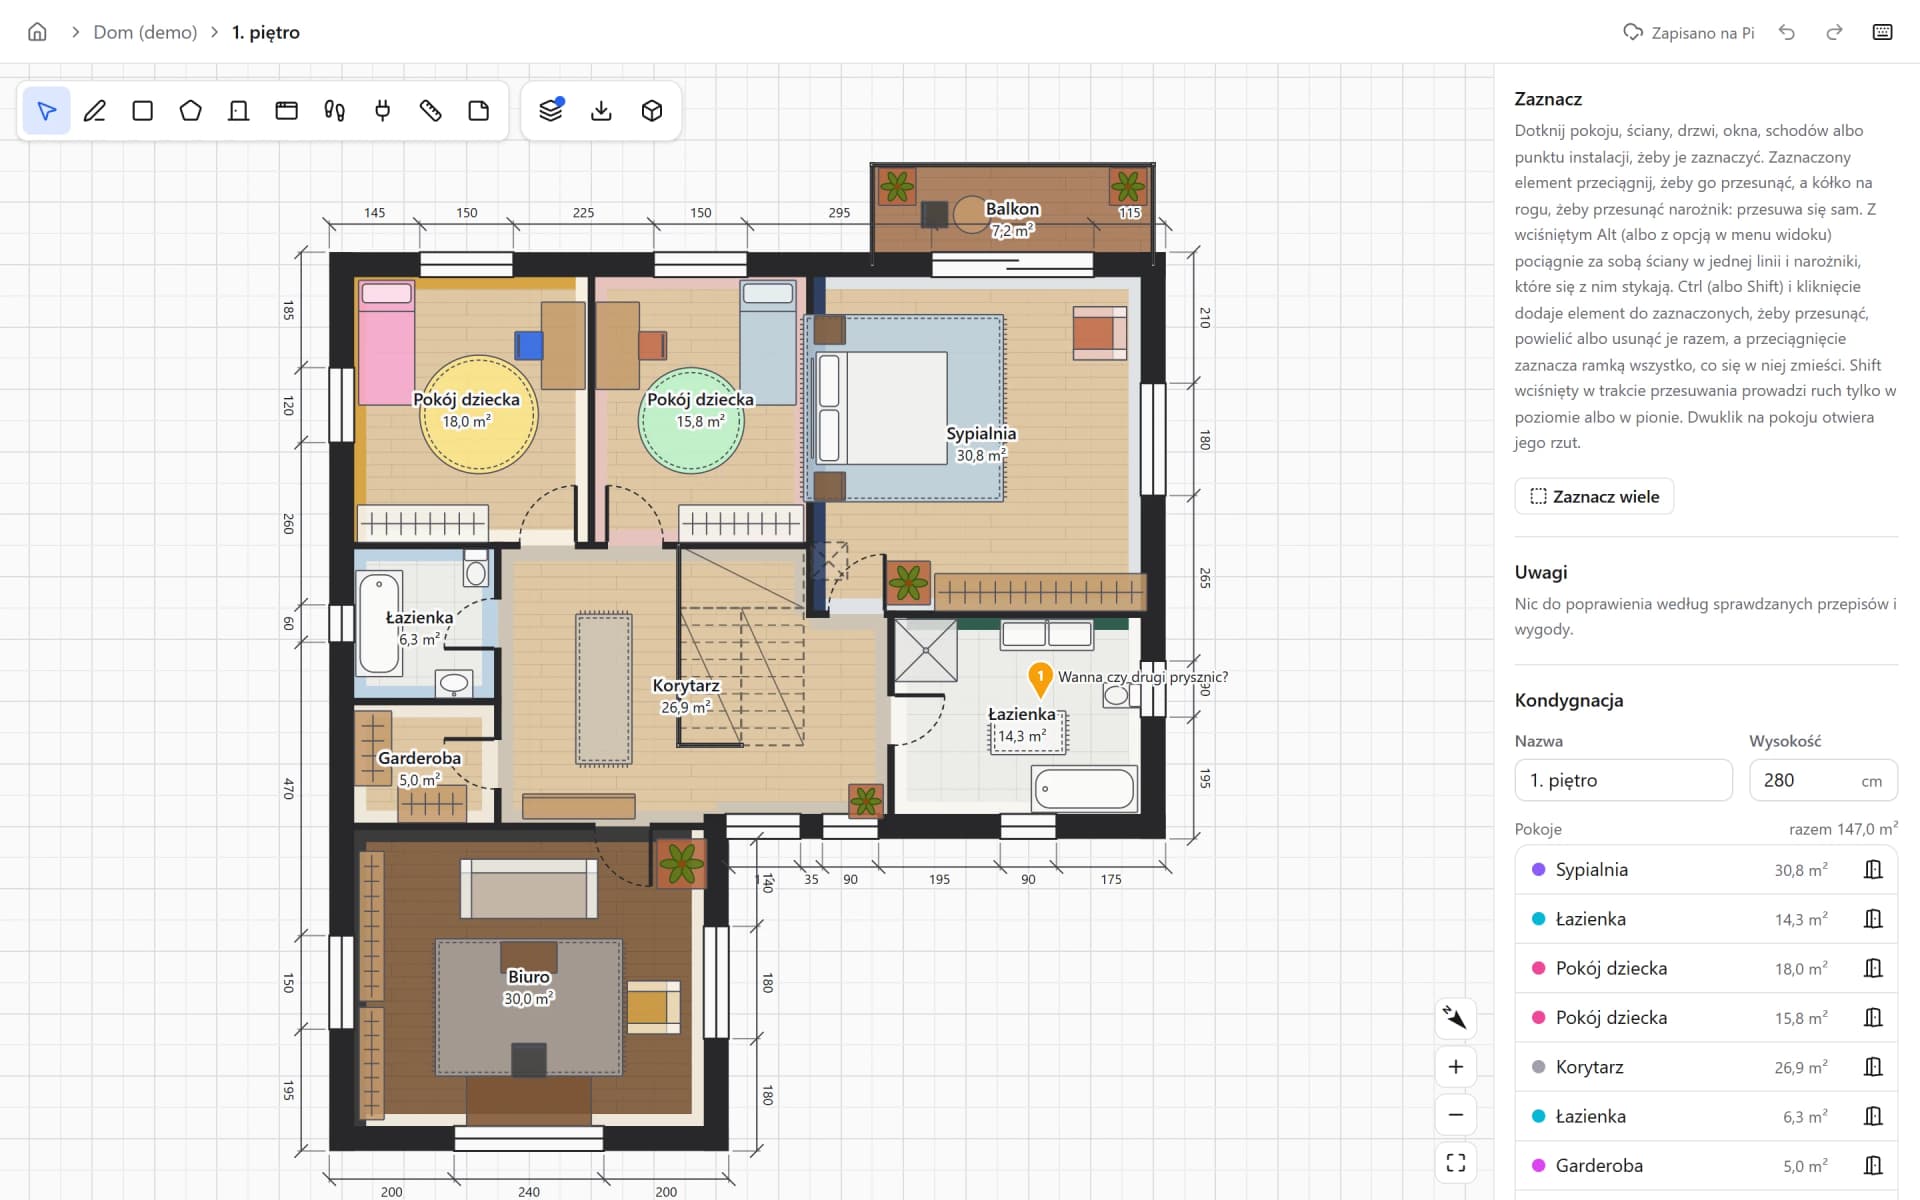Open room icon for Garderoba row
The image size is (1920, 1200).
(x=1873, y=1165)
